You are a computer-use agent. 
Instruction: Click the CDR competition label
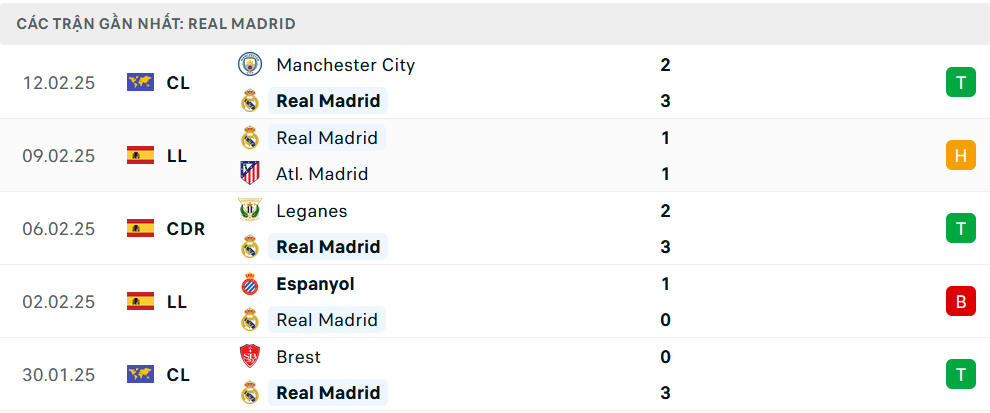coord(186,229)
